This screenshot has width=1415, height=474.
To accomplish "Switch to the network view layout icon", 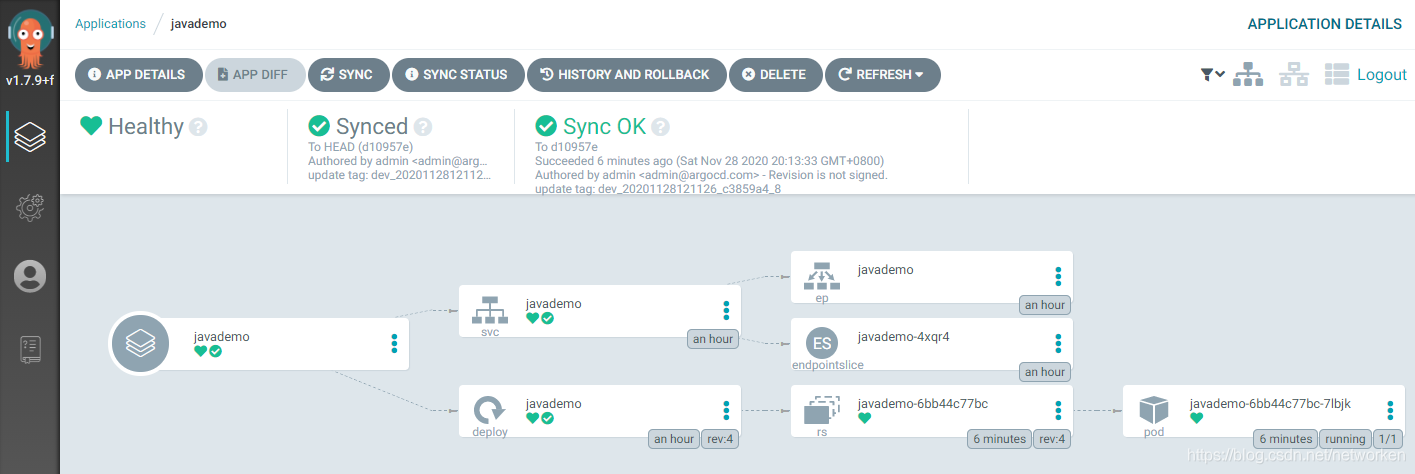I will [x=1295, y=74].
